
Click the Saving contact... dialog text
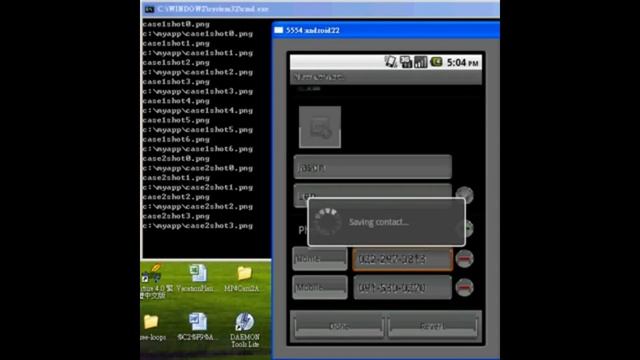coord(379,222)
